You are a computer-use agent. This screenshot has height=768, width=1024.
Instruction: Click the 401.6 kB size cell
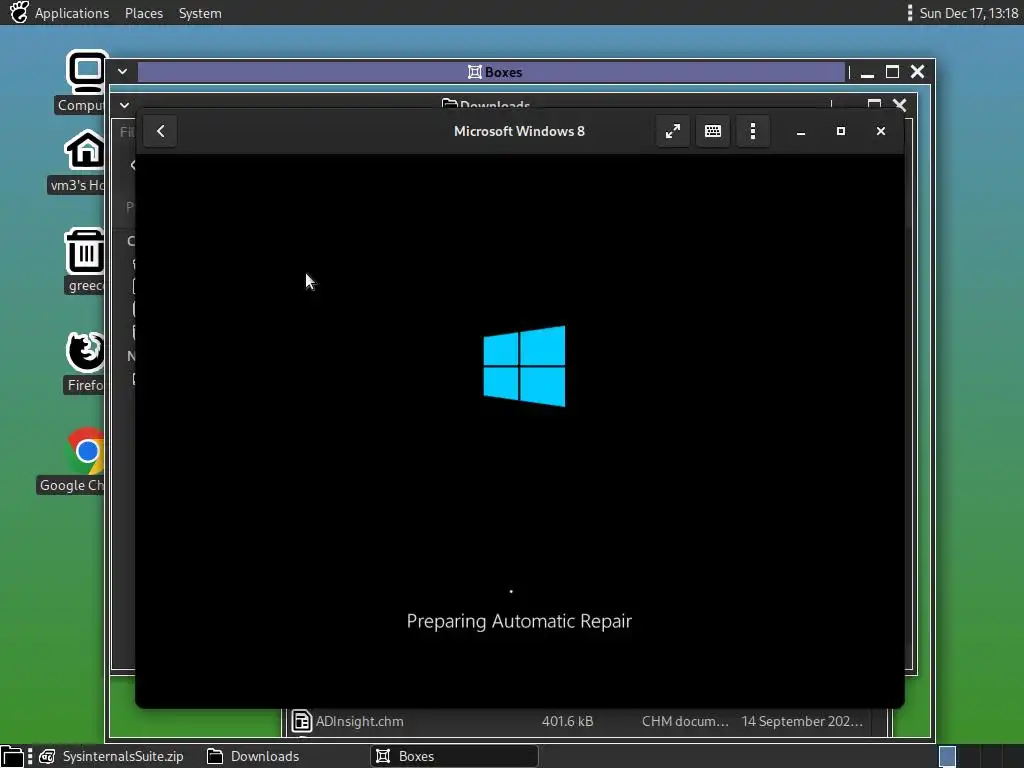[x=567, y=722]
